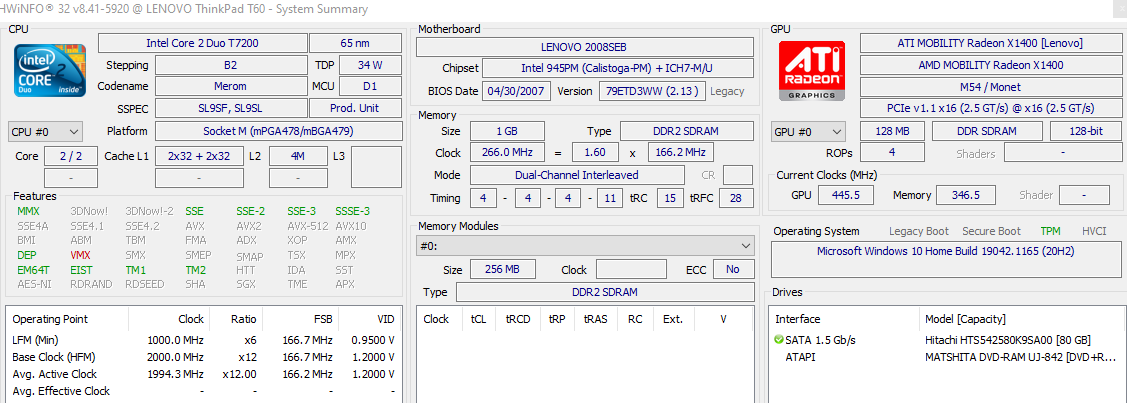Click the 1 GB memory size field

[507, 131]
